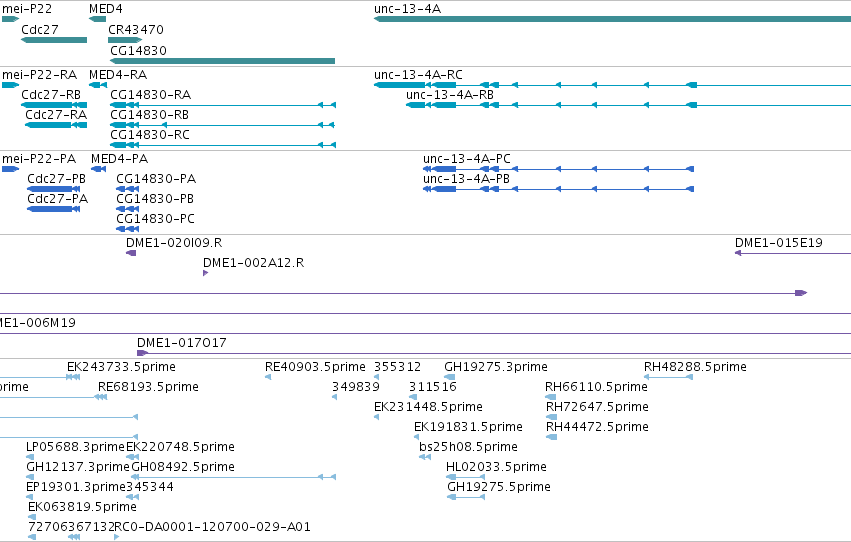Image resolution: width=851 pixels, height=542 pixels.
Task: Click the 345344 EST label
Action: click(150, 487)
